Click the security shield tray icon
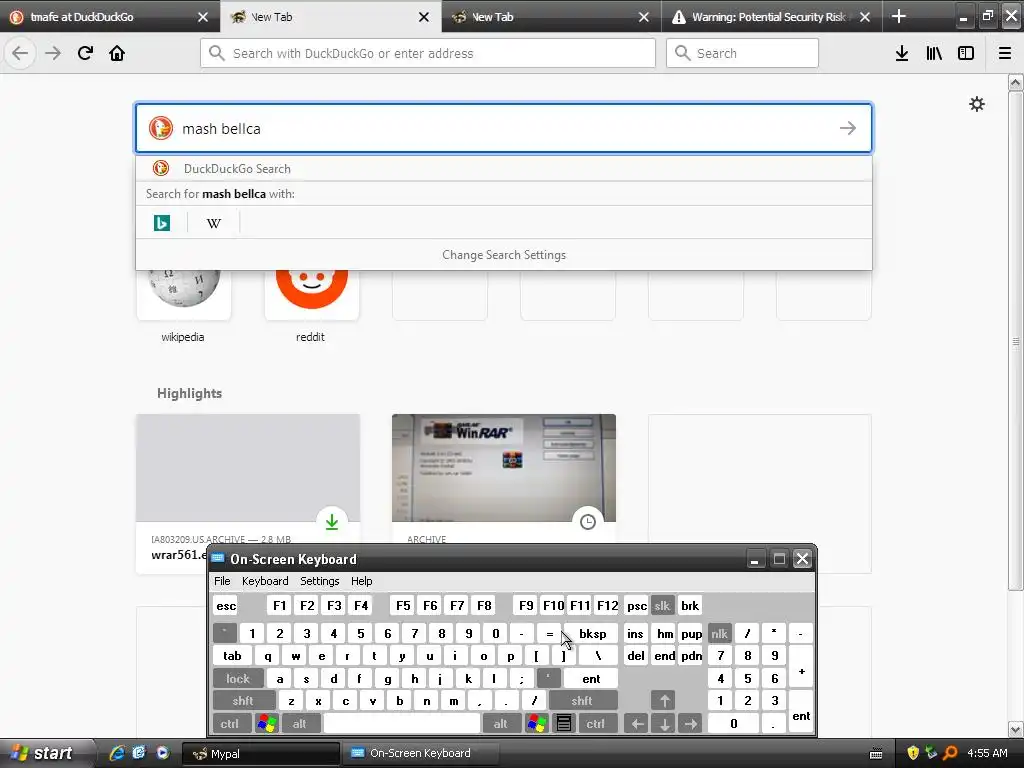 pos(913,753)
